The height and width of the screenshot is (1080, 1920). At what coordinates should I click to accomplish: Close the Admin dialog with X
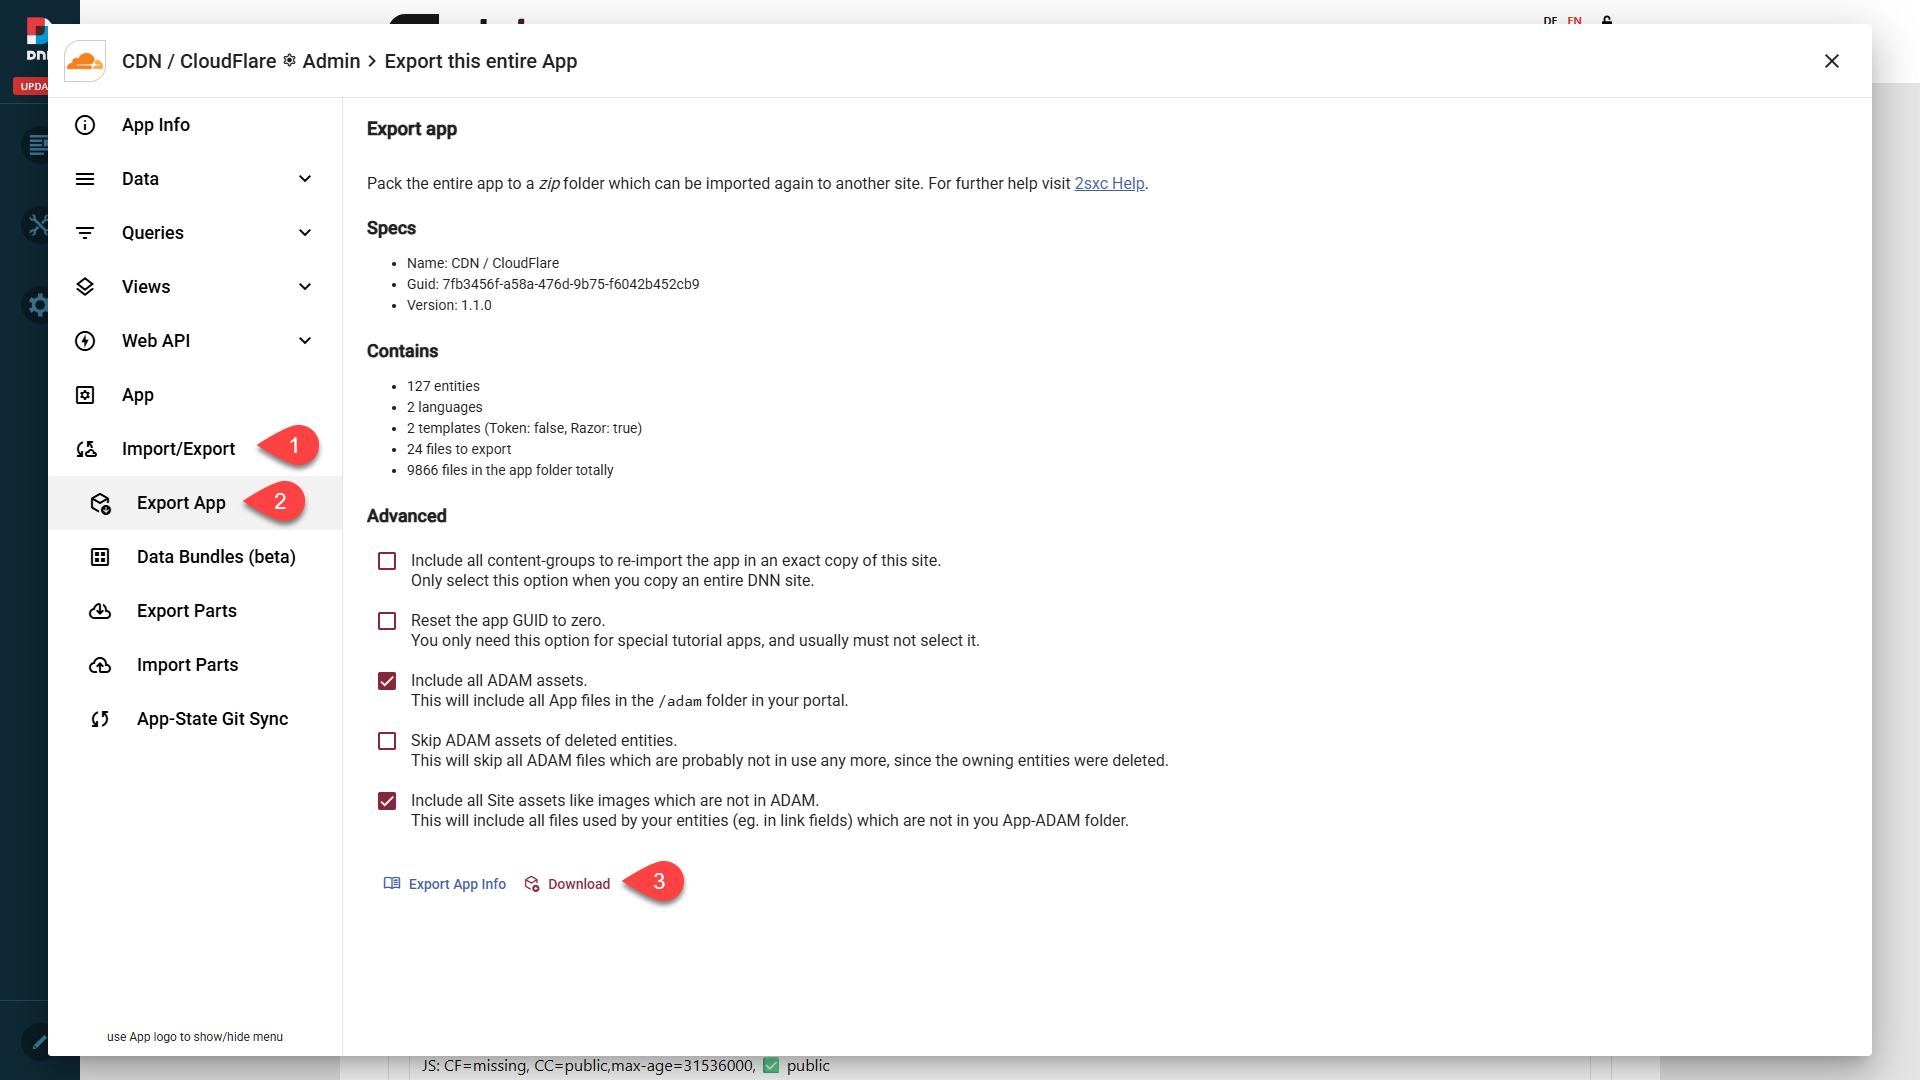pos(1831,61)
